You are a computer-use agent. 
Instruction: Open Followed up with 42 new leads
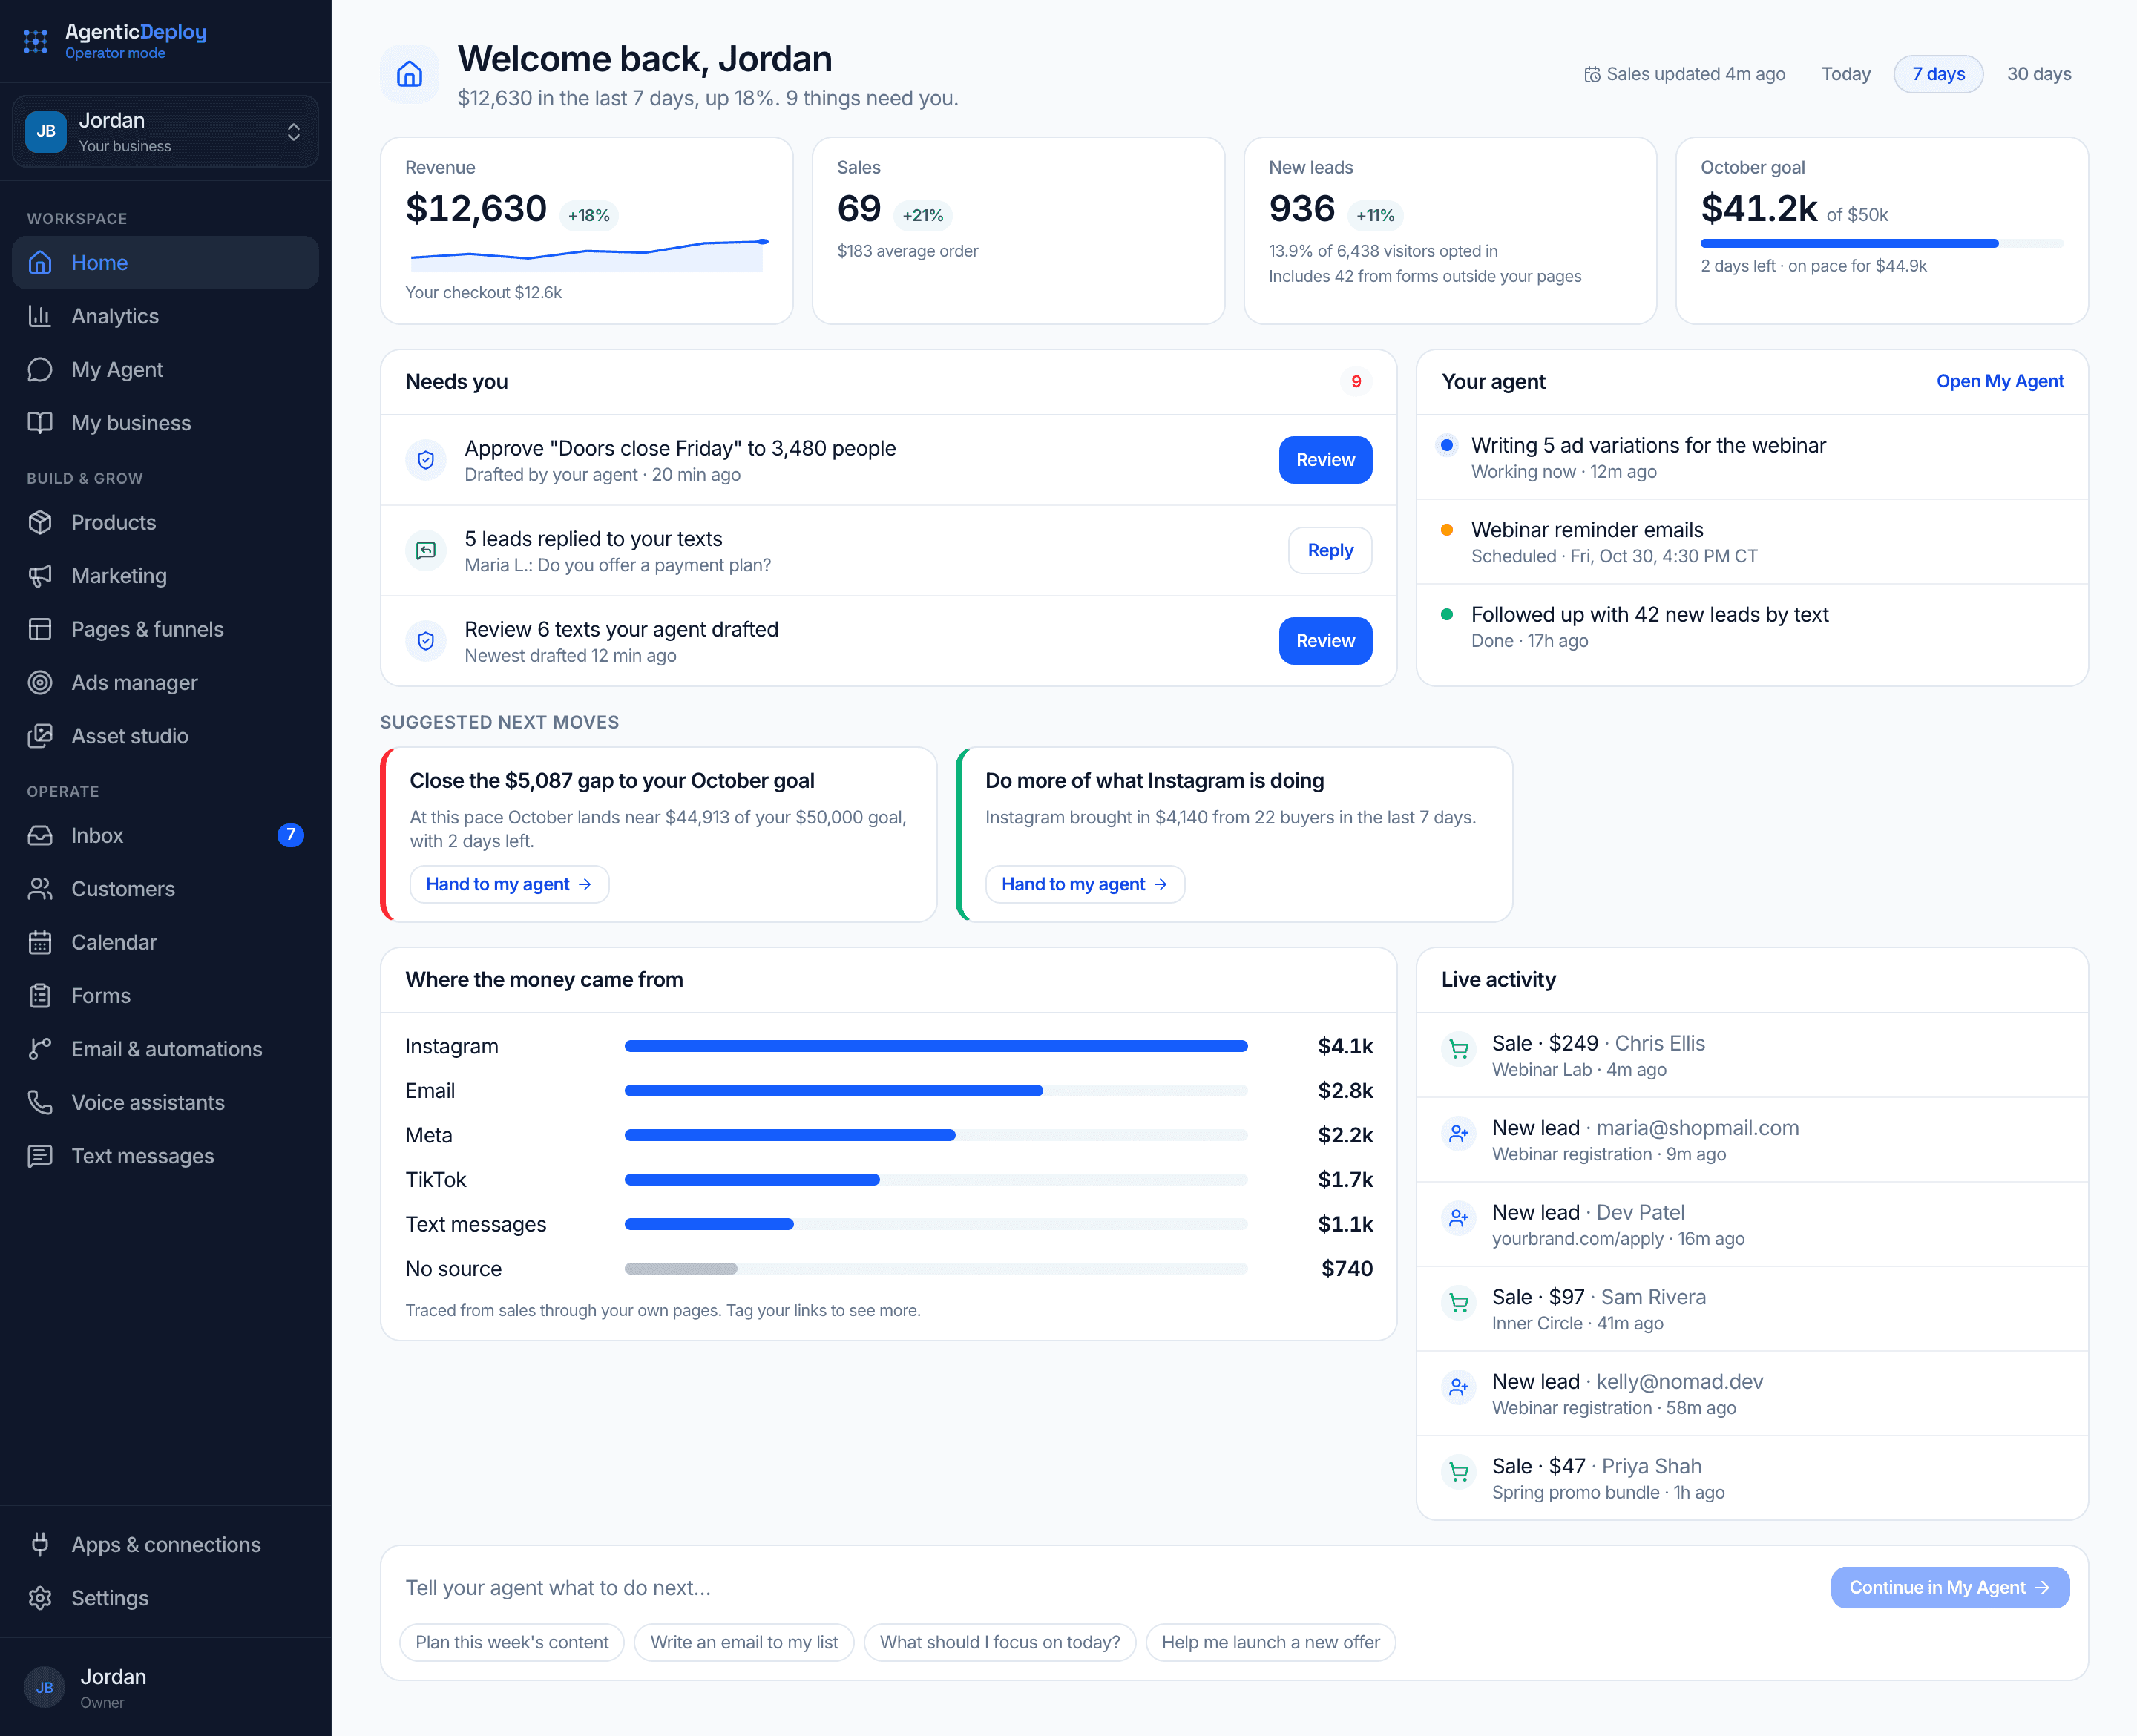(1752, 626)
